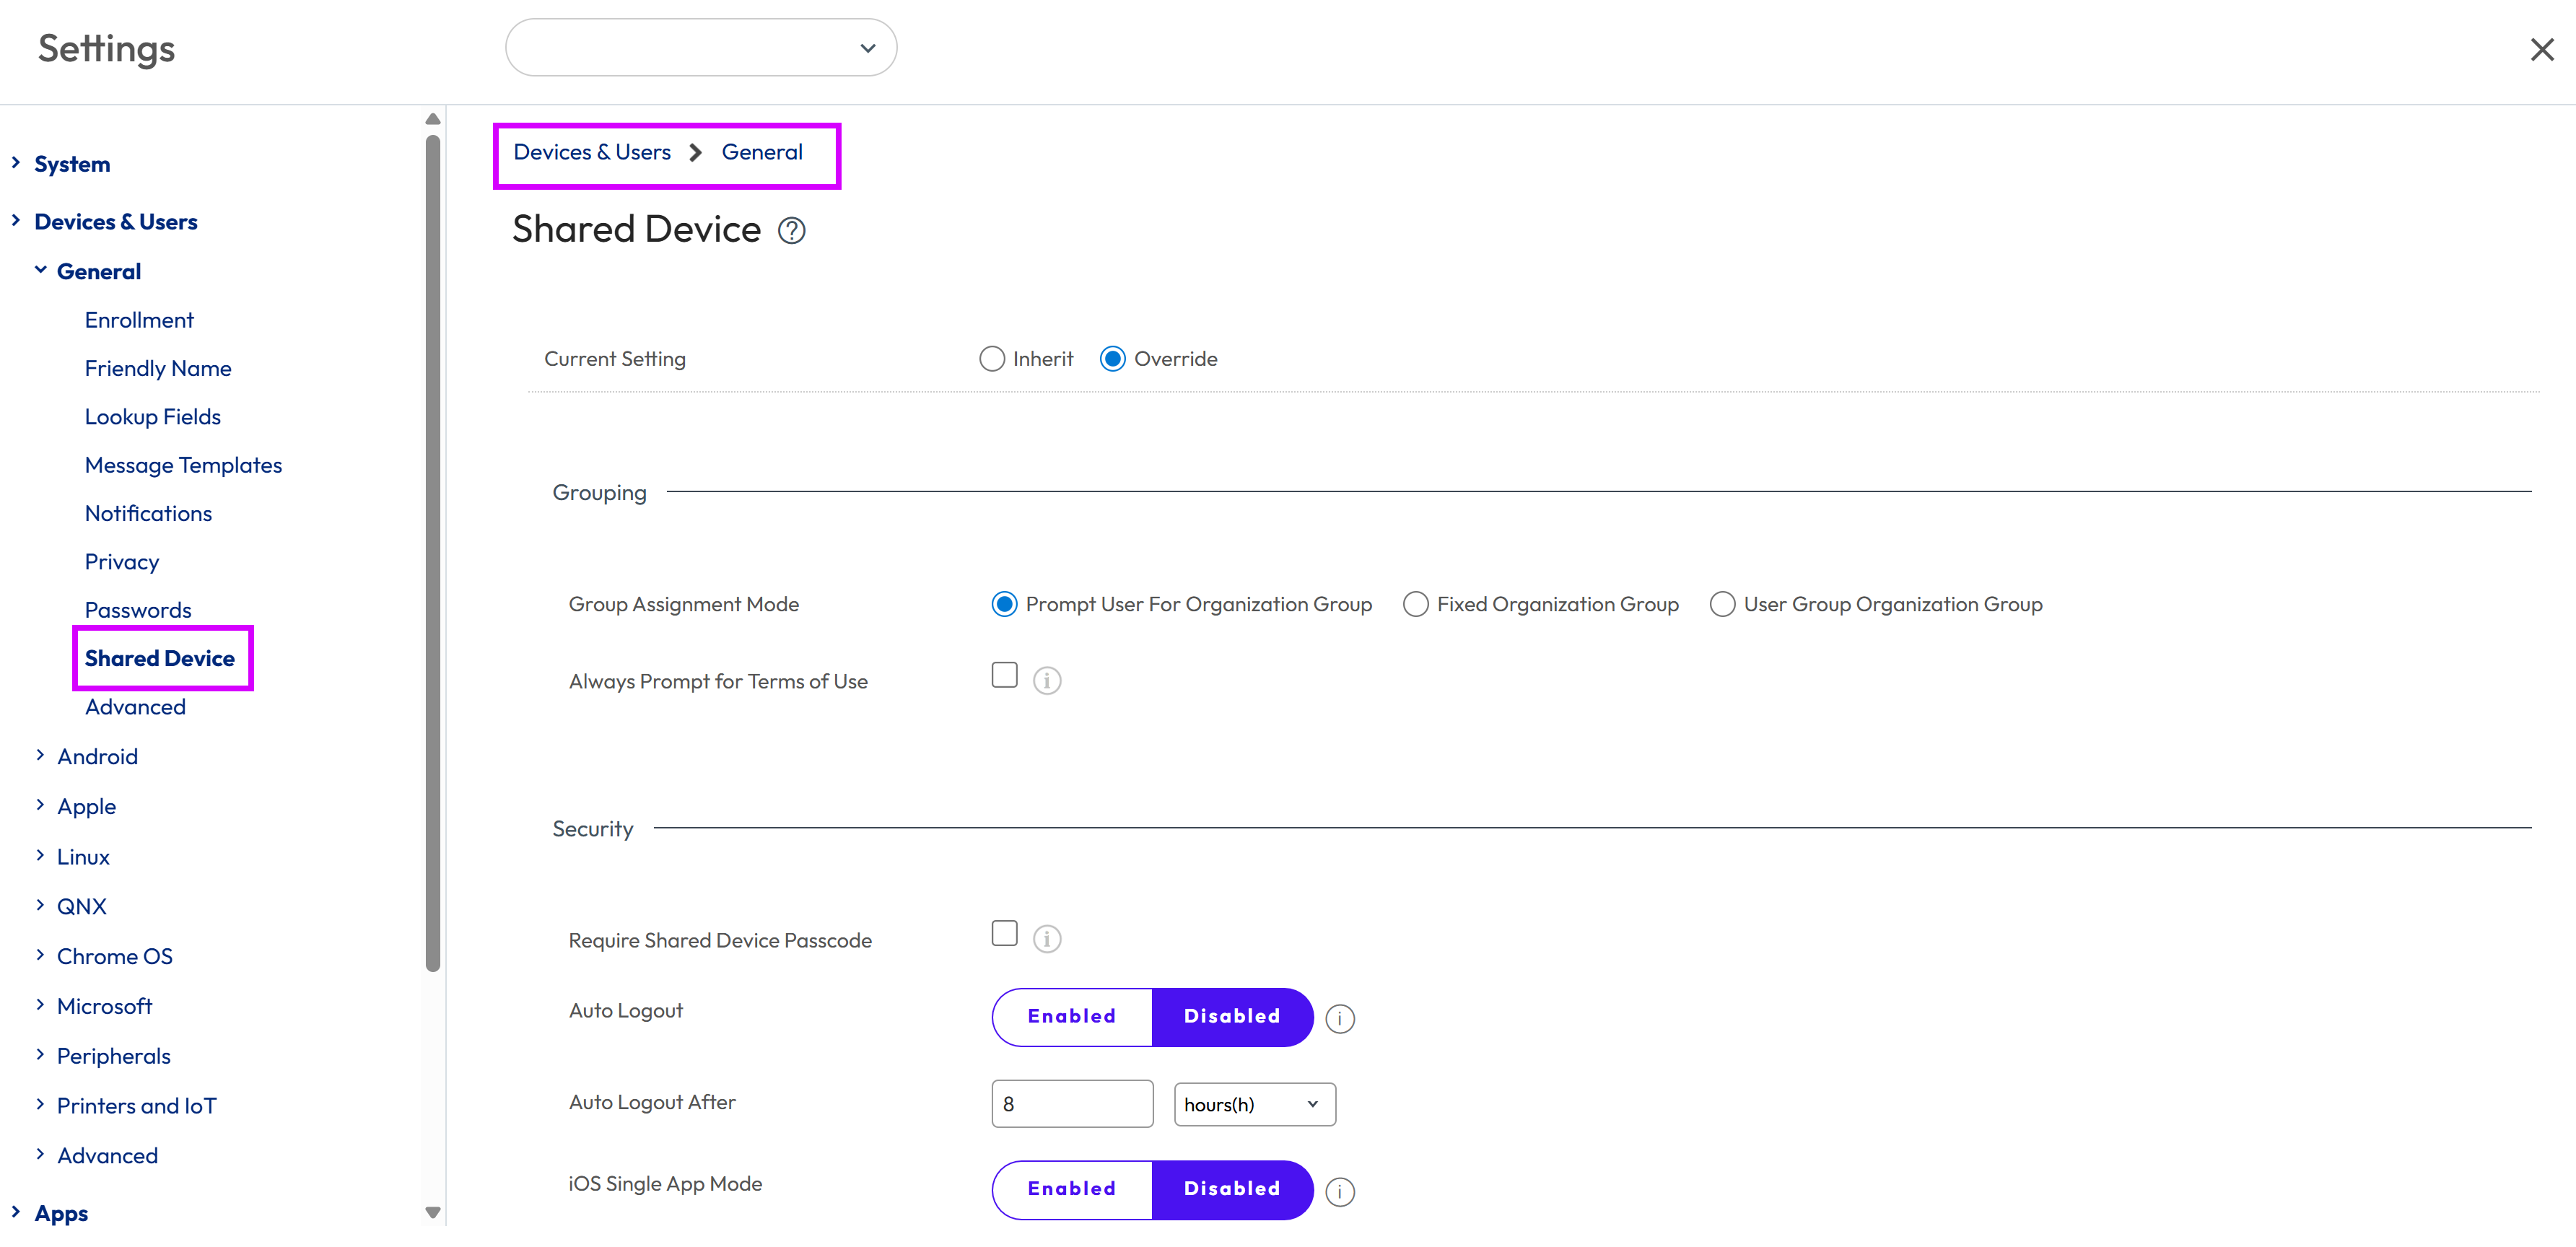Click info icon beside iOS Single App Mode

pyautogui.click(x=1339, y=1192)
